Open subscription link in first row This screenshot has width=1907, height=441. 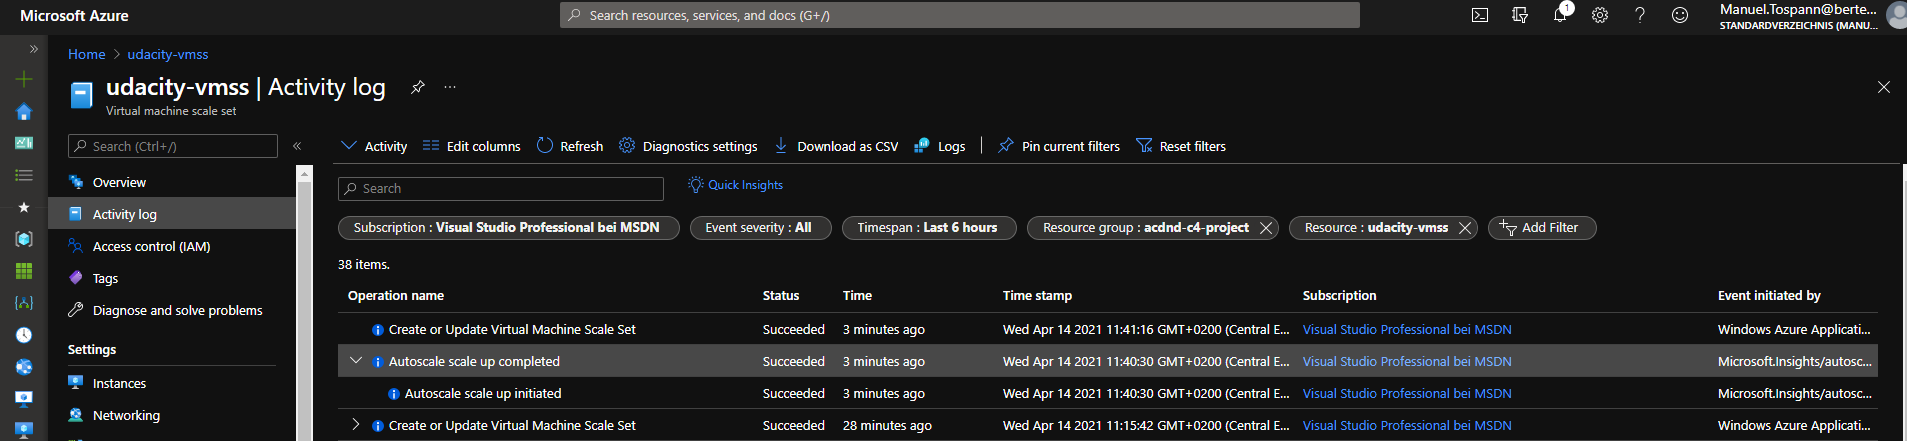1407,329
